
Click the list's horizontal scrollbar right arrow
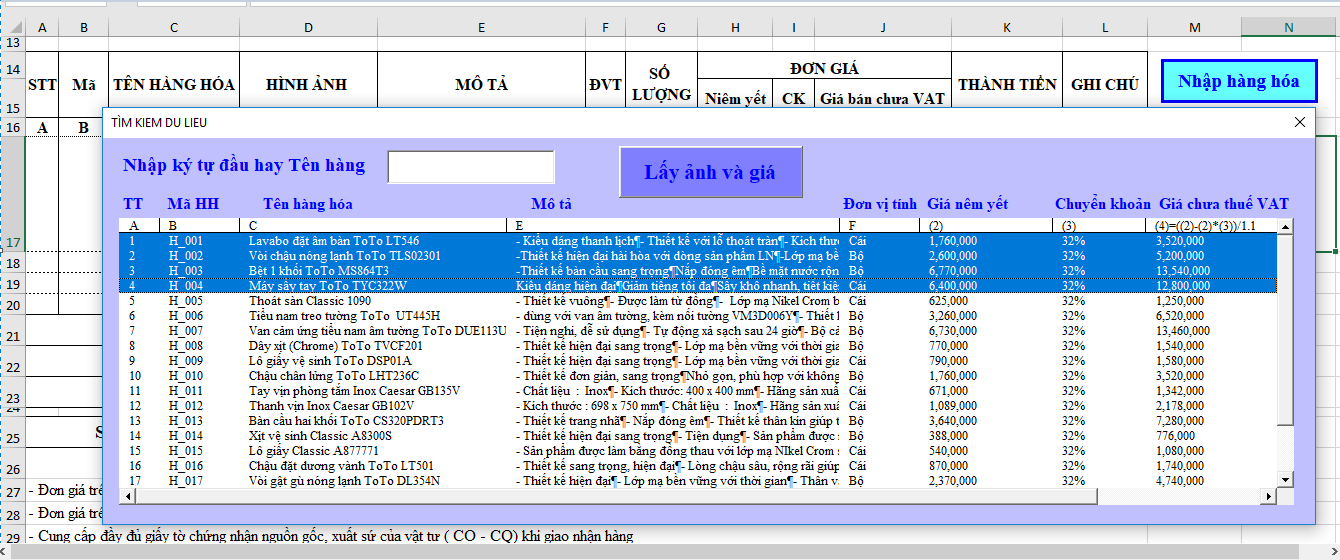pos(1269,497)
